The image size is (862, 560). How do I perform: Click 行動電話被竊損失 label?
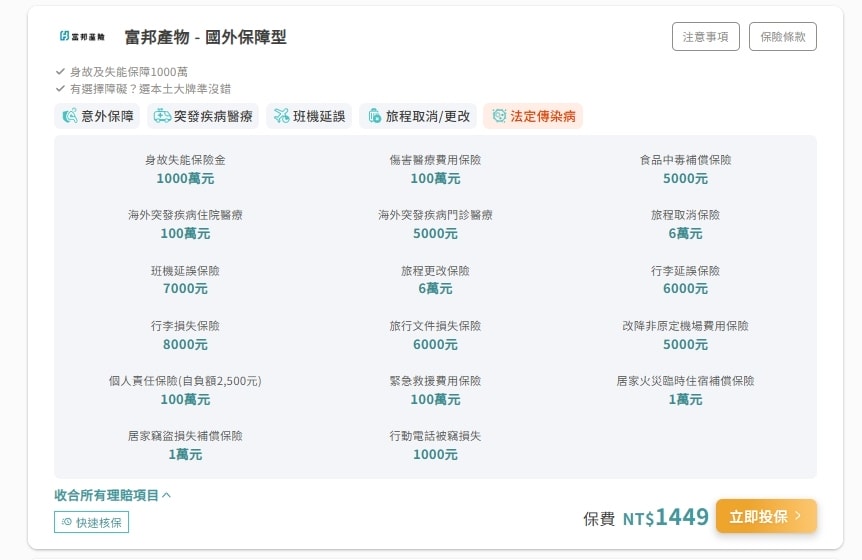pyautogui.click(x=435, y=436)
